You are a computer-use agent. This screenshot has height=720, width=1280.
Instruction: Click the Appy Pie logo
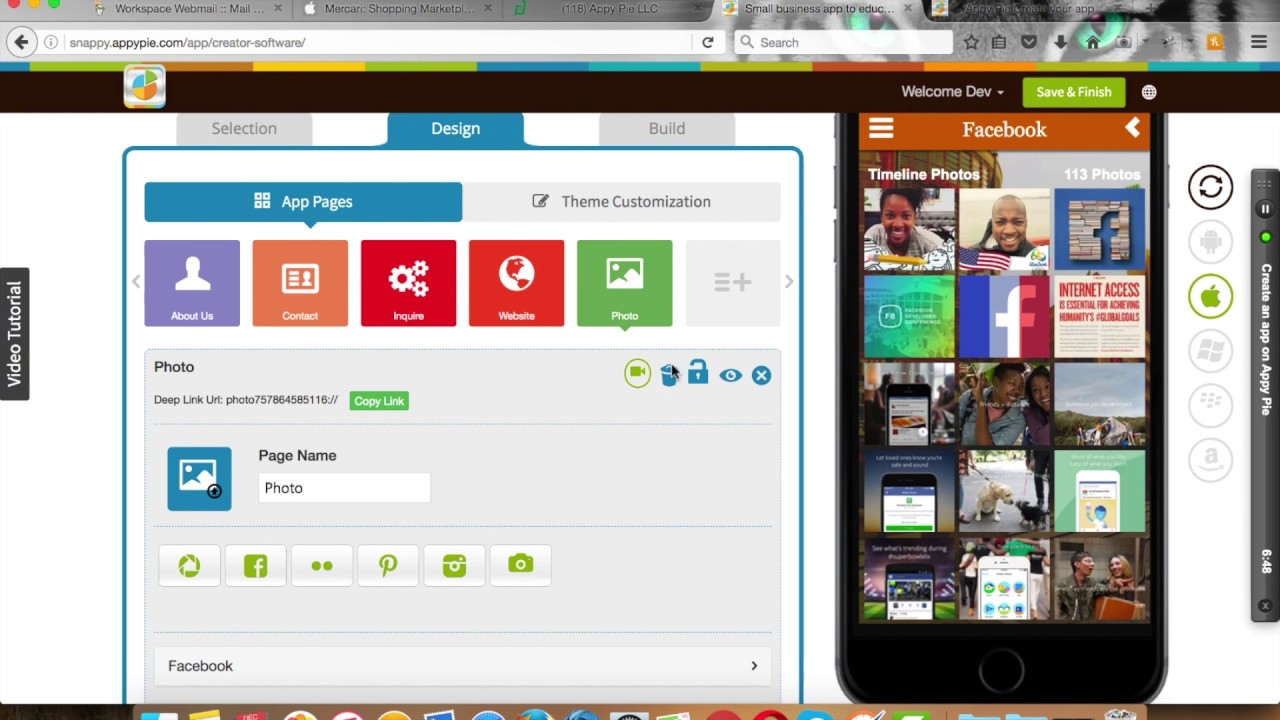pos(145,87)
